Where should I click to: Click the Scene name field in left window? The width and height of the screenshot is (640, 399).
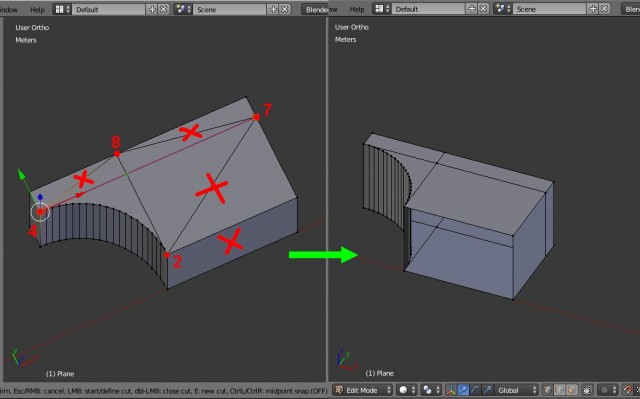[230, 9]
